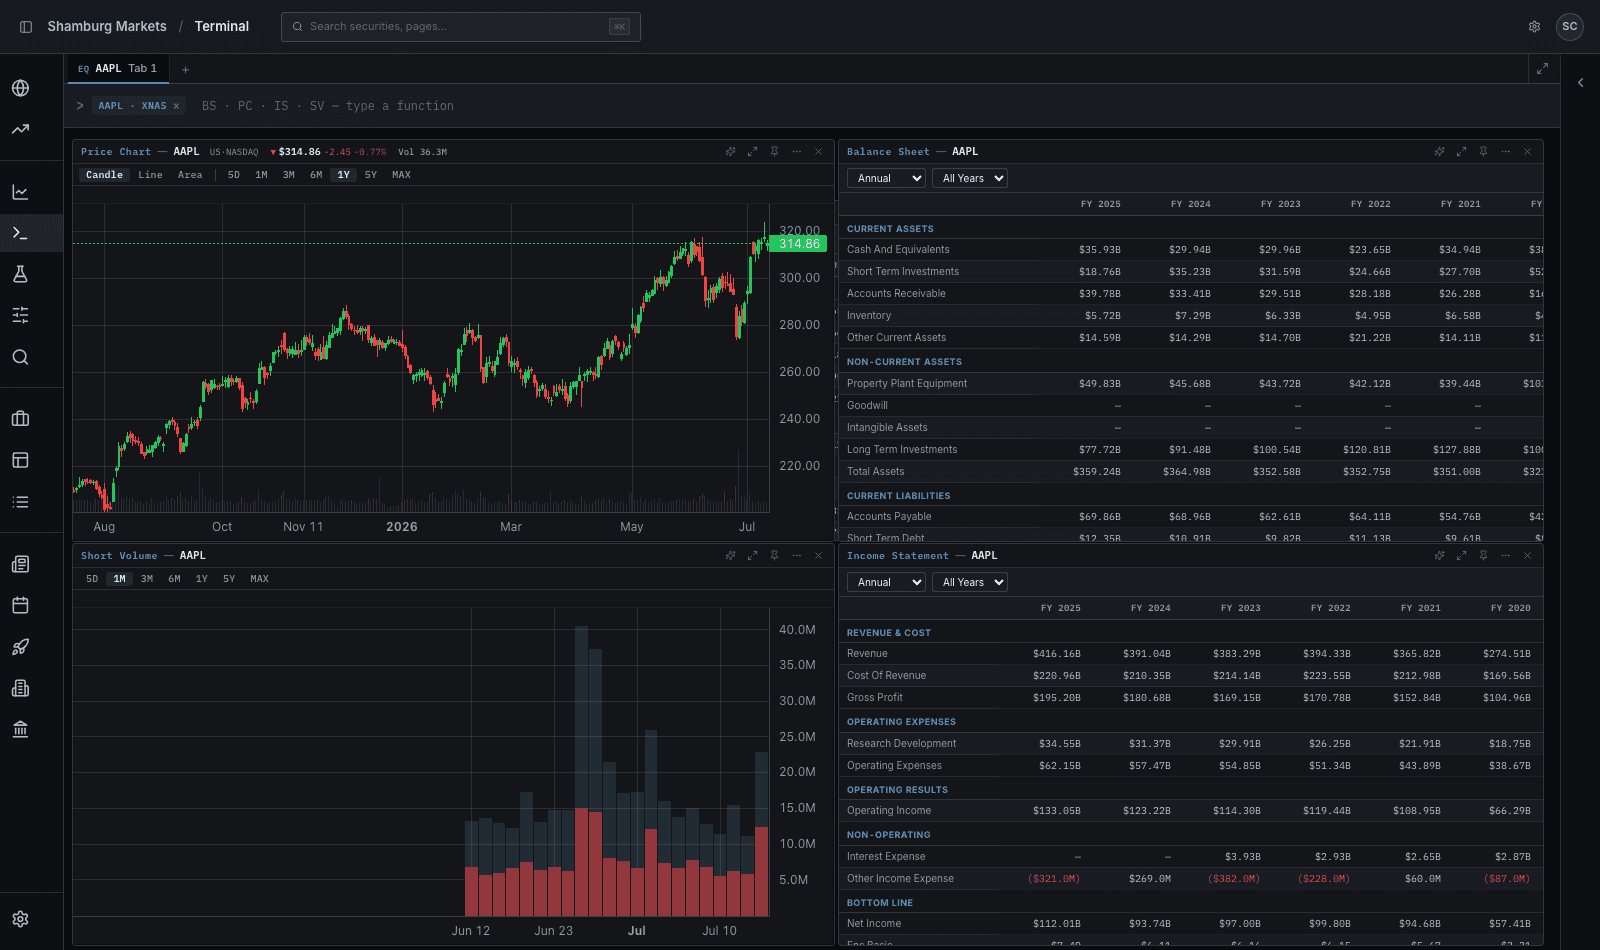Select the terminal prompt icon in sidebar

point(20,233)
